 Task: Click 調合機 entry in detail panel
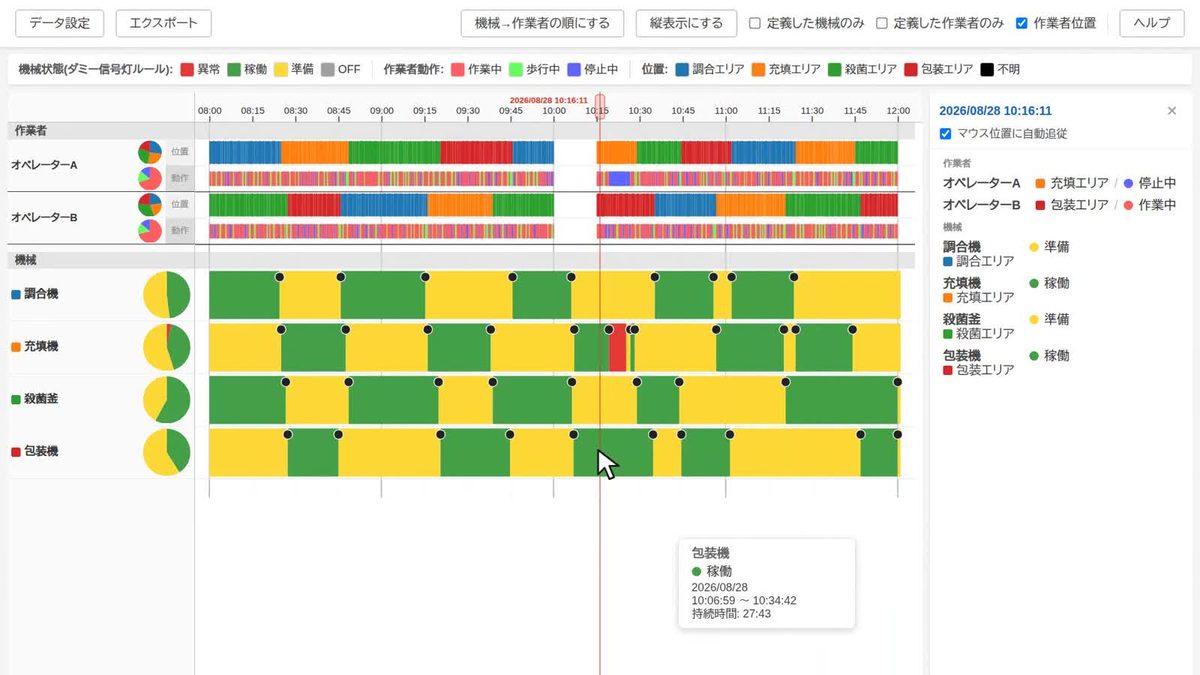pos(1006,253)
